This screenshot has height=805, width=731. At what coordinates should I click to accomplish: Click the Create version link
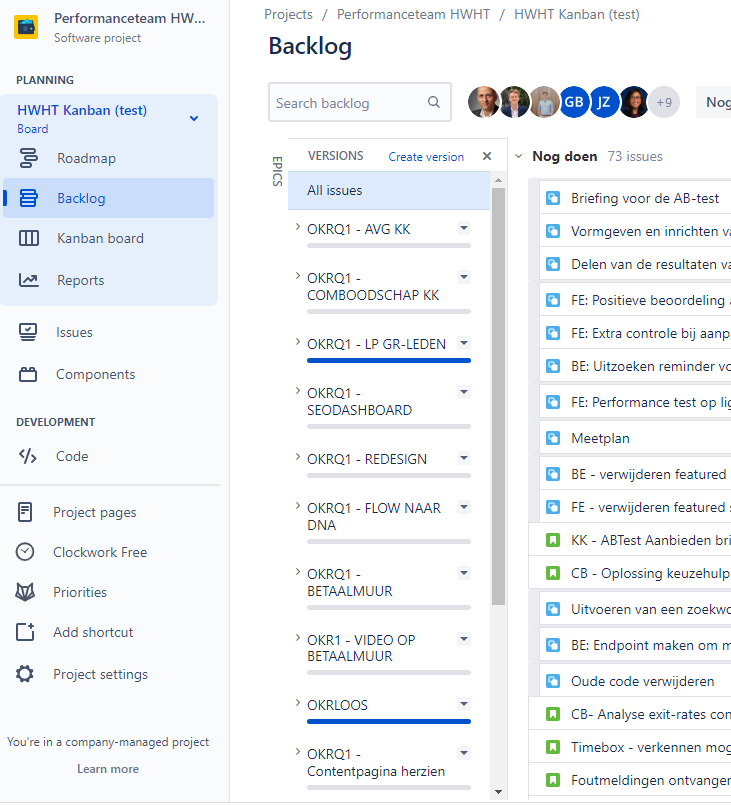coord(426,157)
